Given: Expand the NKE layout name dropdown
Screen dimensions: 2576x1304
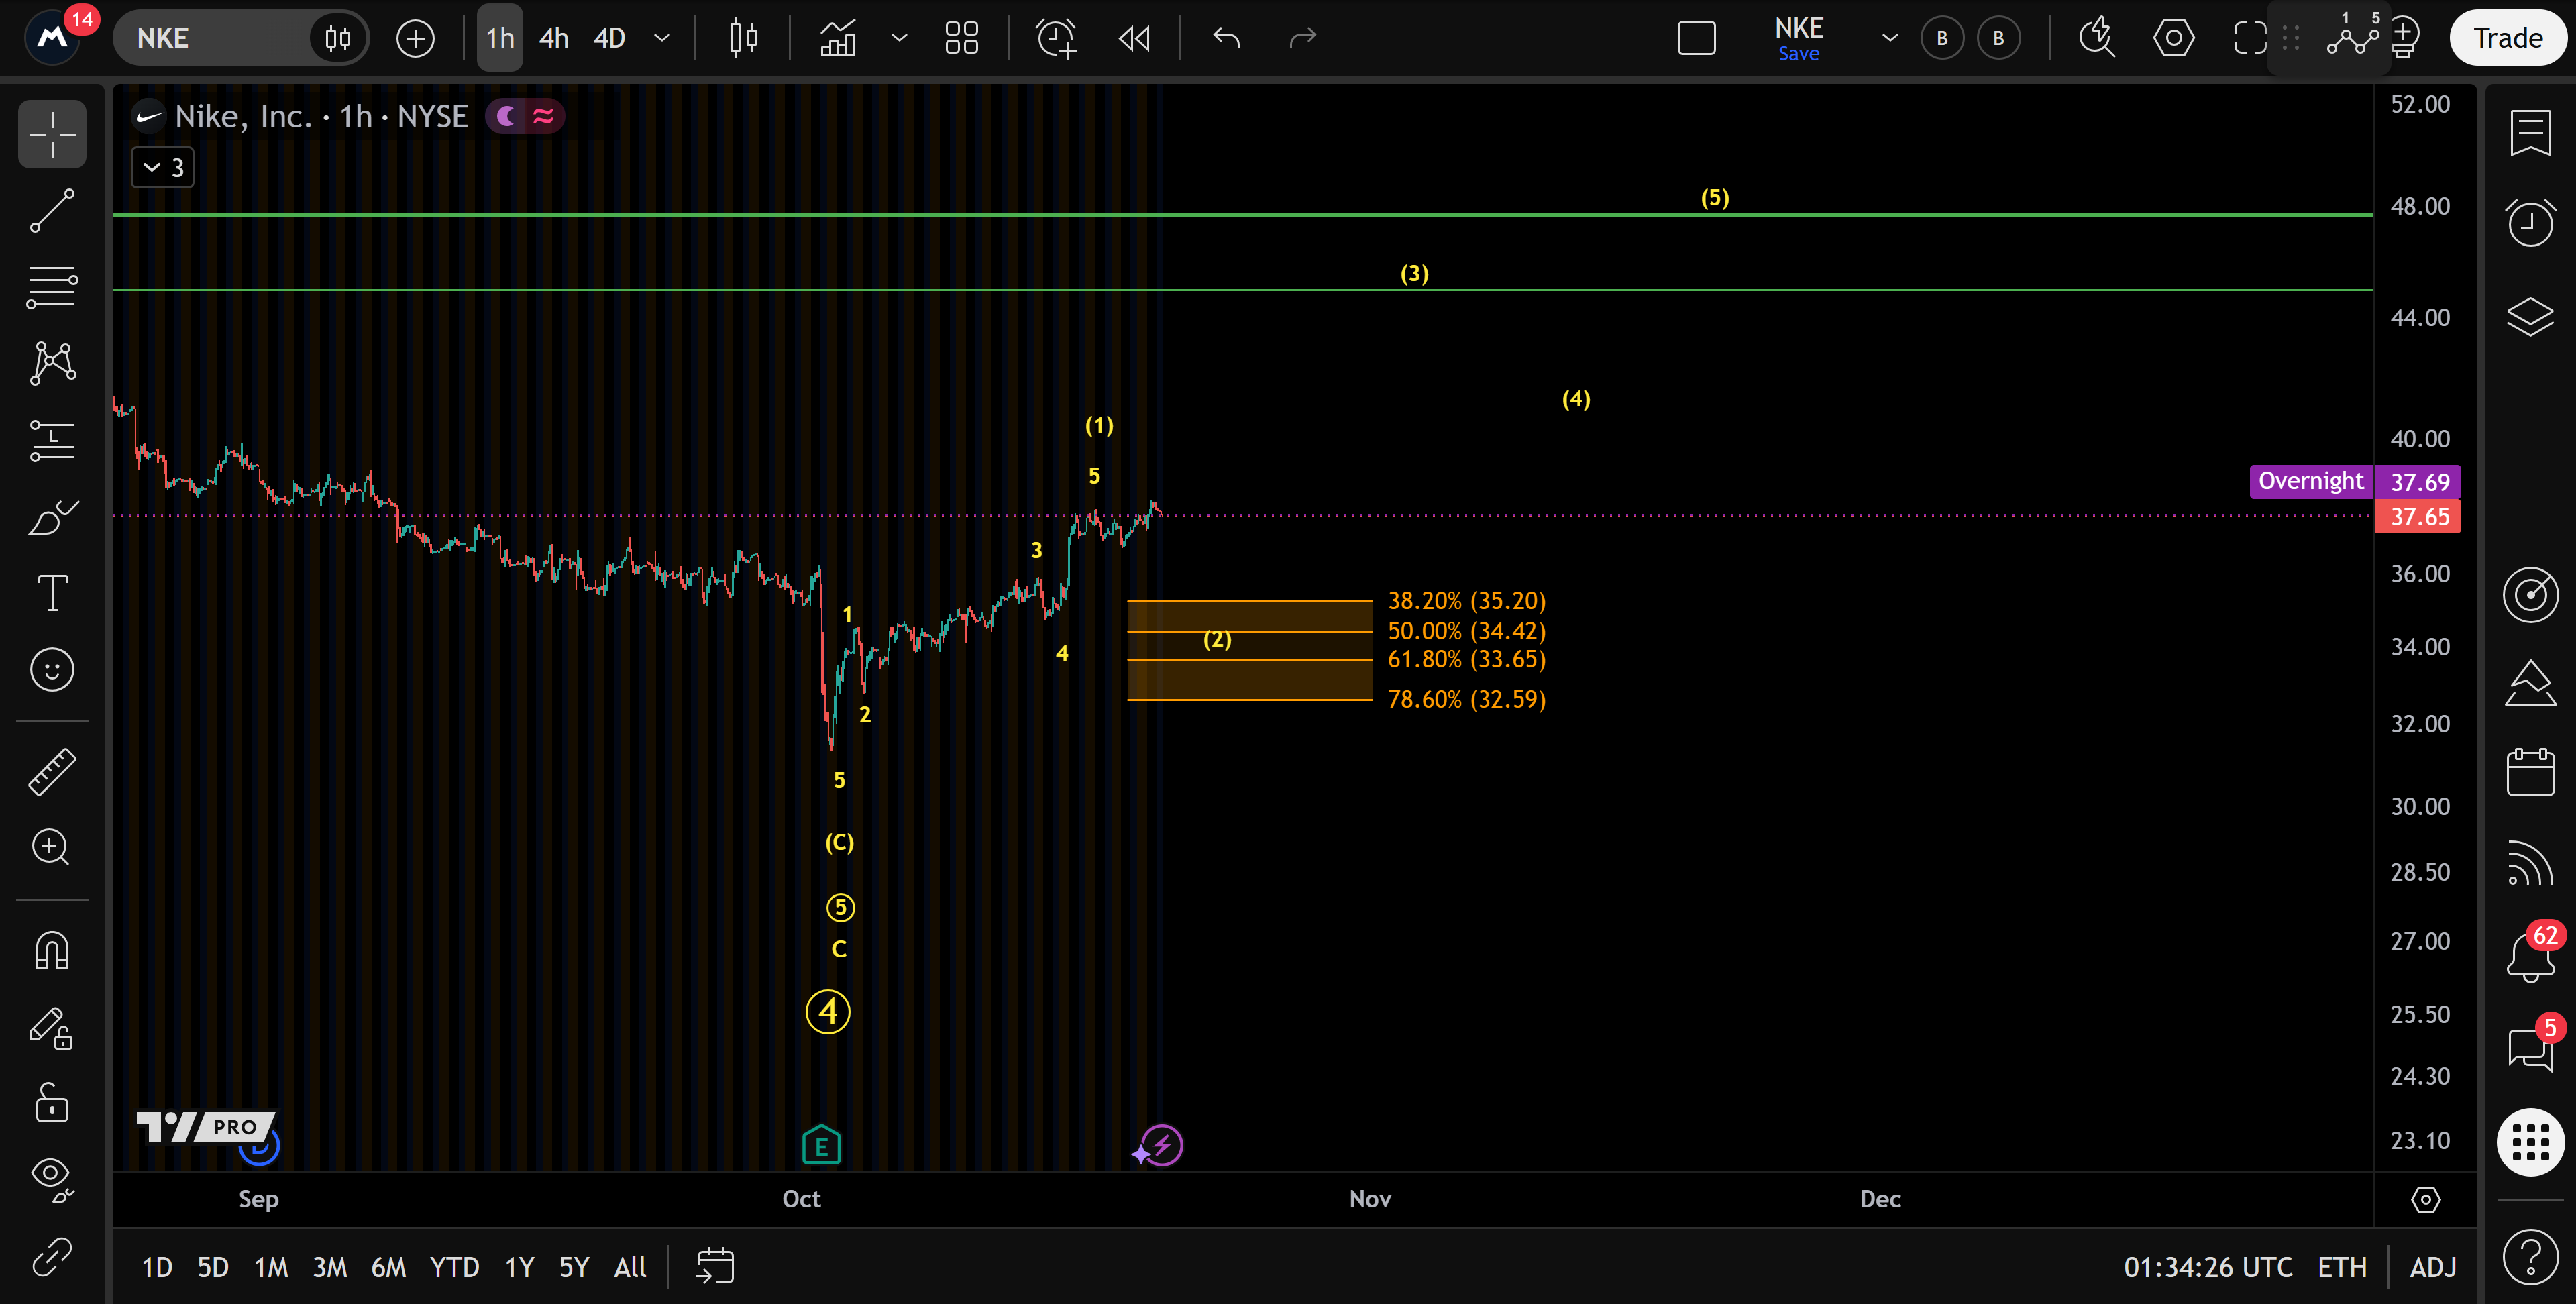Looking at the screenshot, I should click(x=1890, y=38).
